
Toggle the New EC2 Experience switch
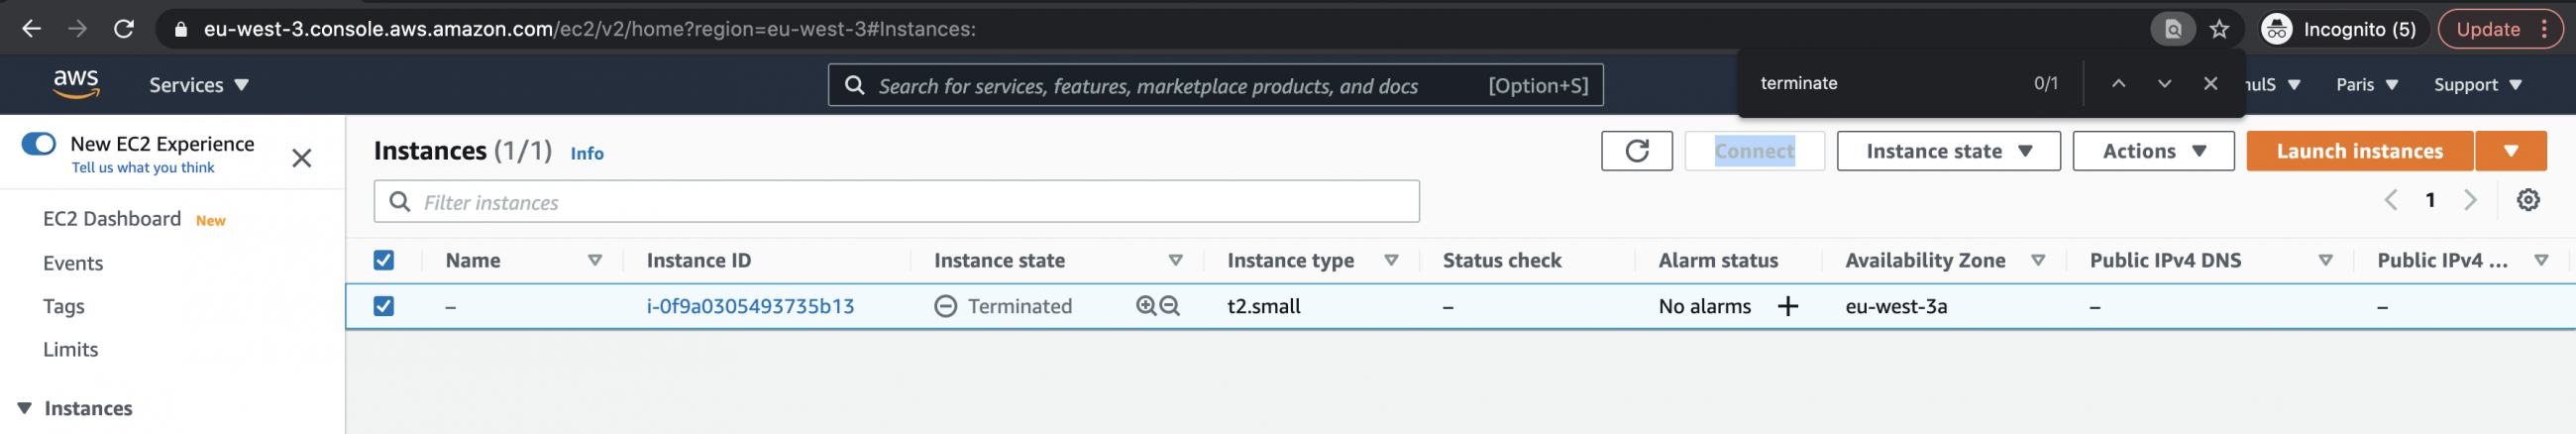coord(39,144)
